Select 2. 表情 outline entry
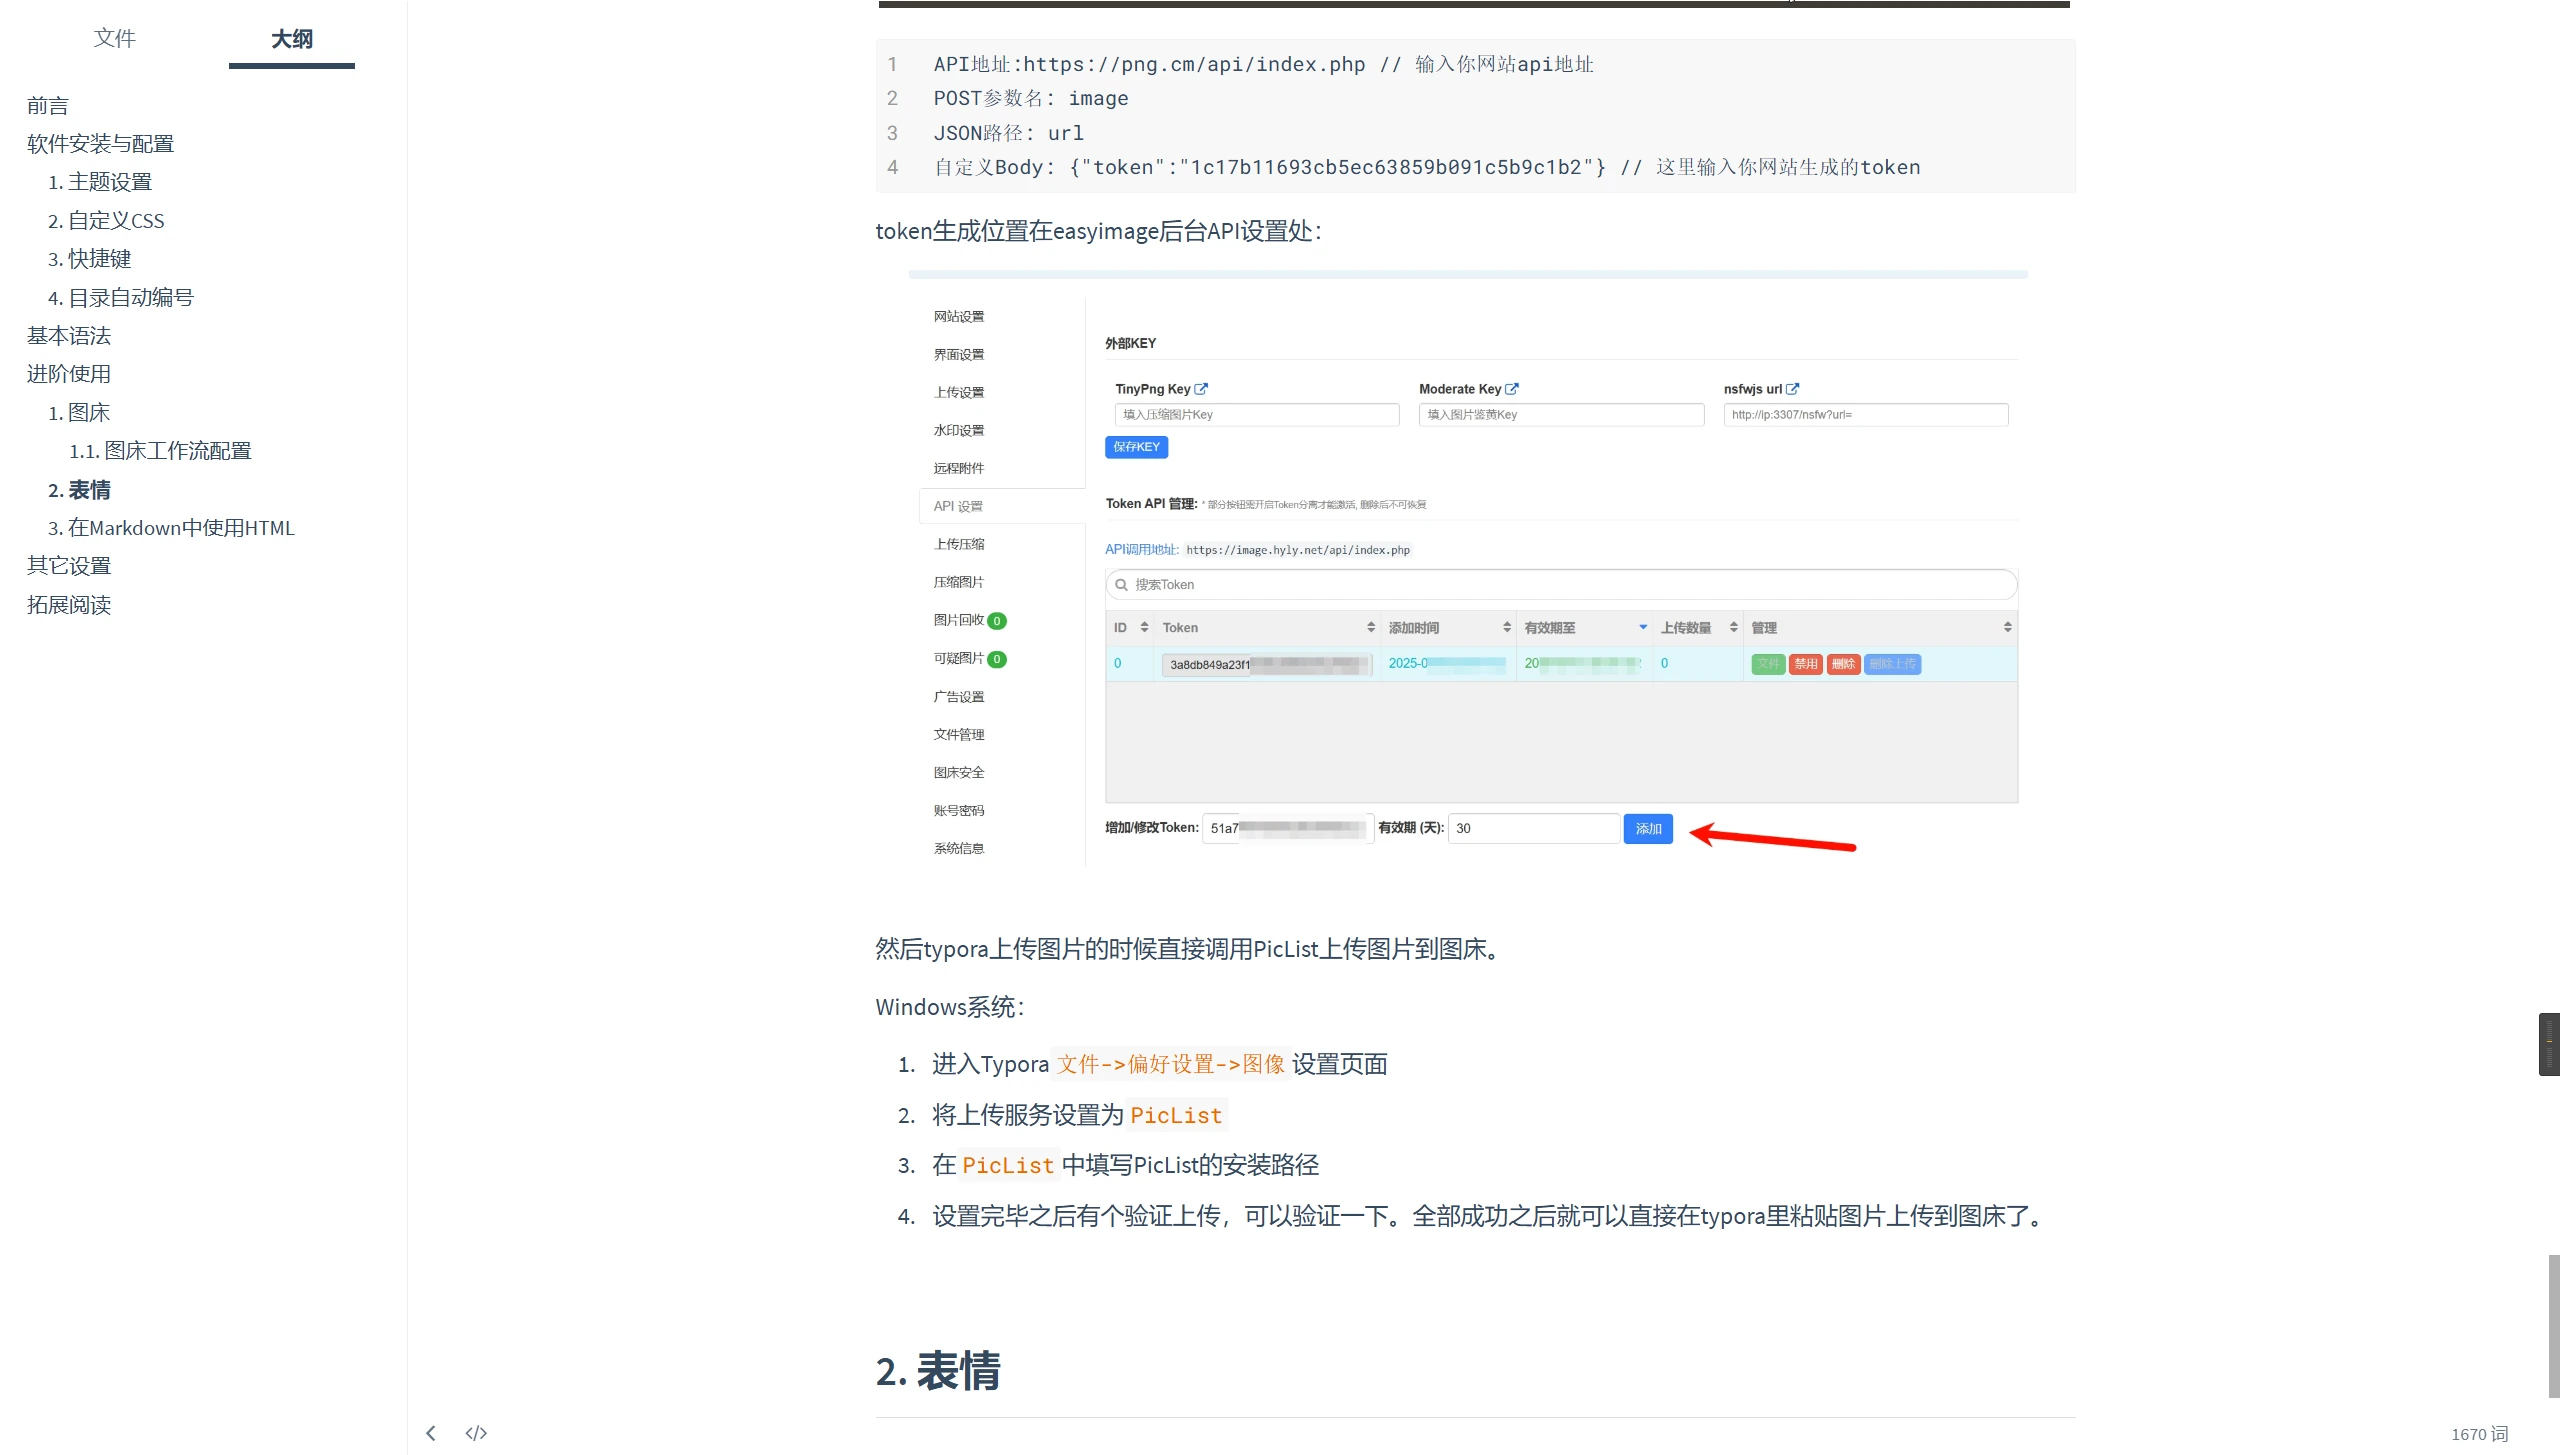 79,489
